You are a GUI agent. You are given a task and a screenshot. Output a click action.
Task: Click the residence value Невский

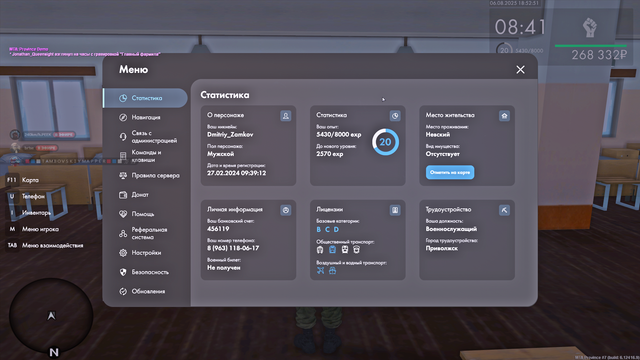pyautogui.click(x=438, y=135)
